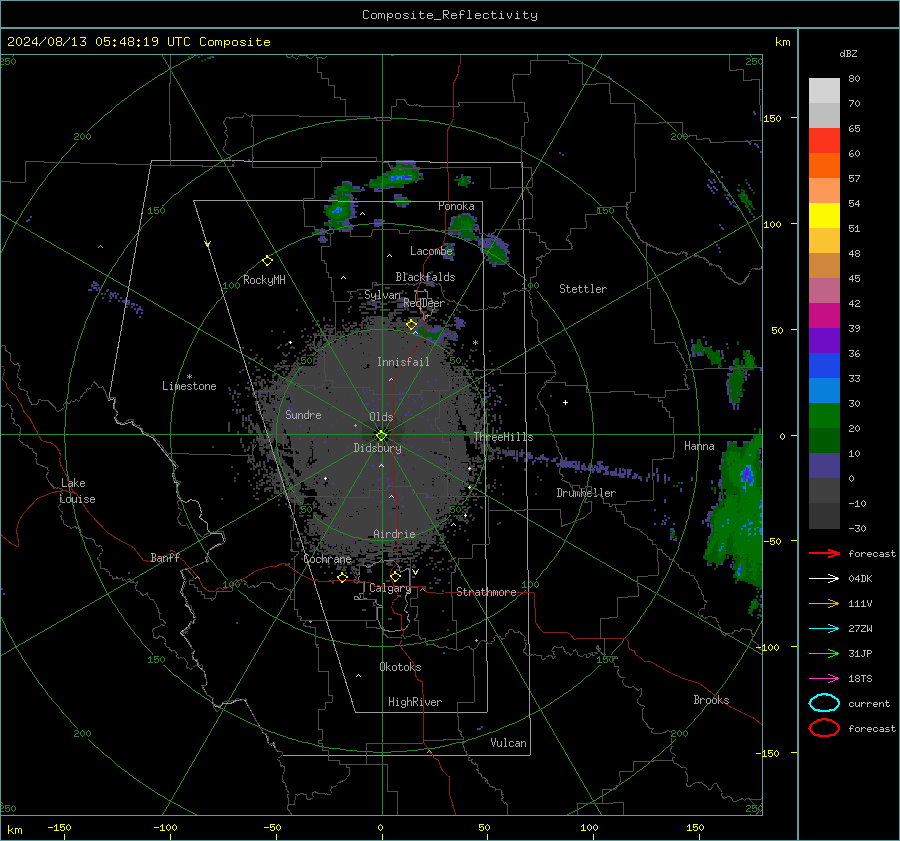Click the Sundre town label
Viewport: 900px width, 841px height.
point(303,414)
